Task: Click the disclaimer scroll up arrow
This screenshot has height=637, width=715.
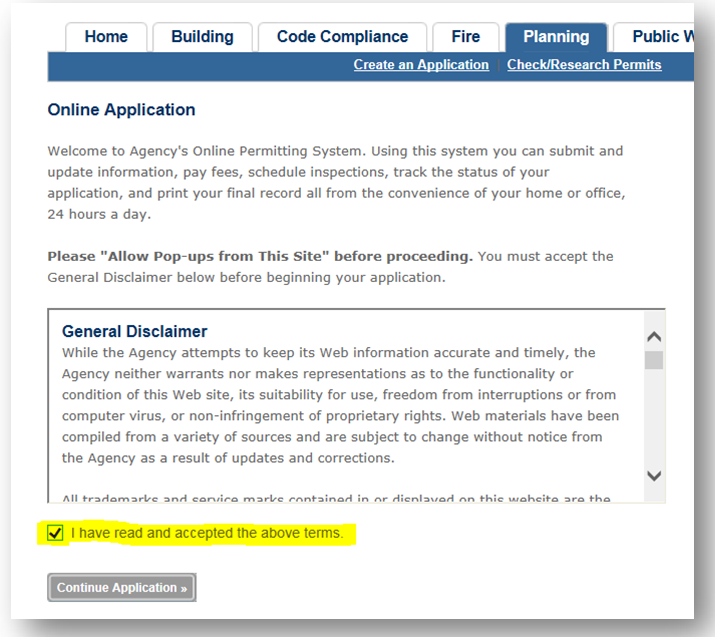Action: tap(654, 338)
